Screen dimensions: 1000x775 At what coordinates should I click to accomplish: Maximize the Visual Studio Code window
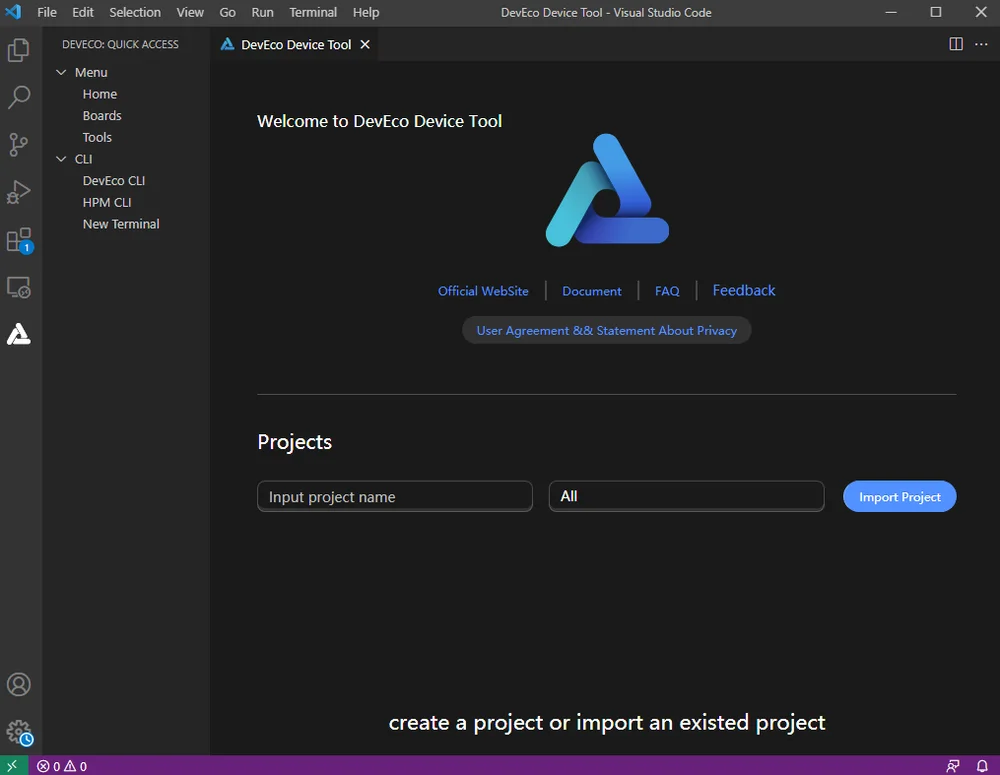point(936,12)
